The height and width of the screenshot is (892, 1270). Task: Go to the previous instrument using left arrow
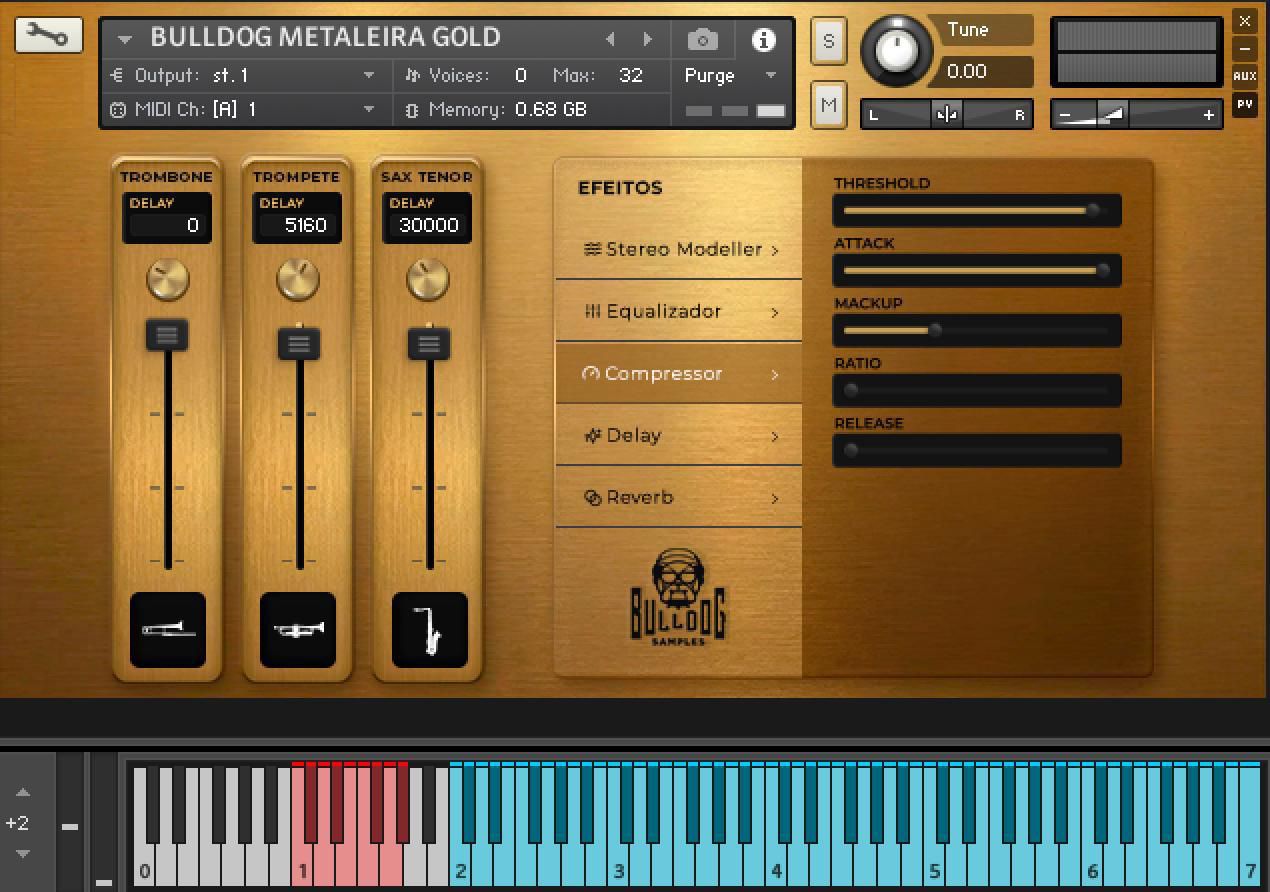[610, 40]
